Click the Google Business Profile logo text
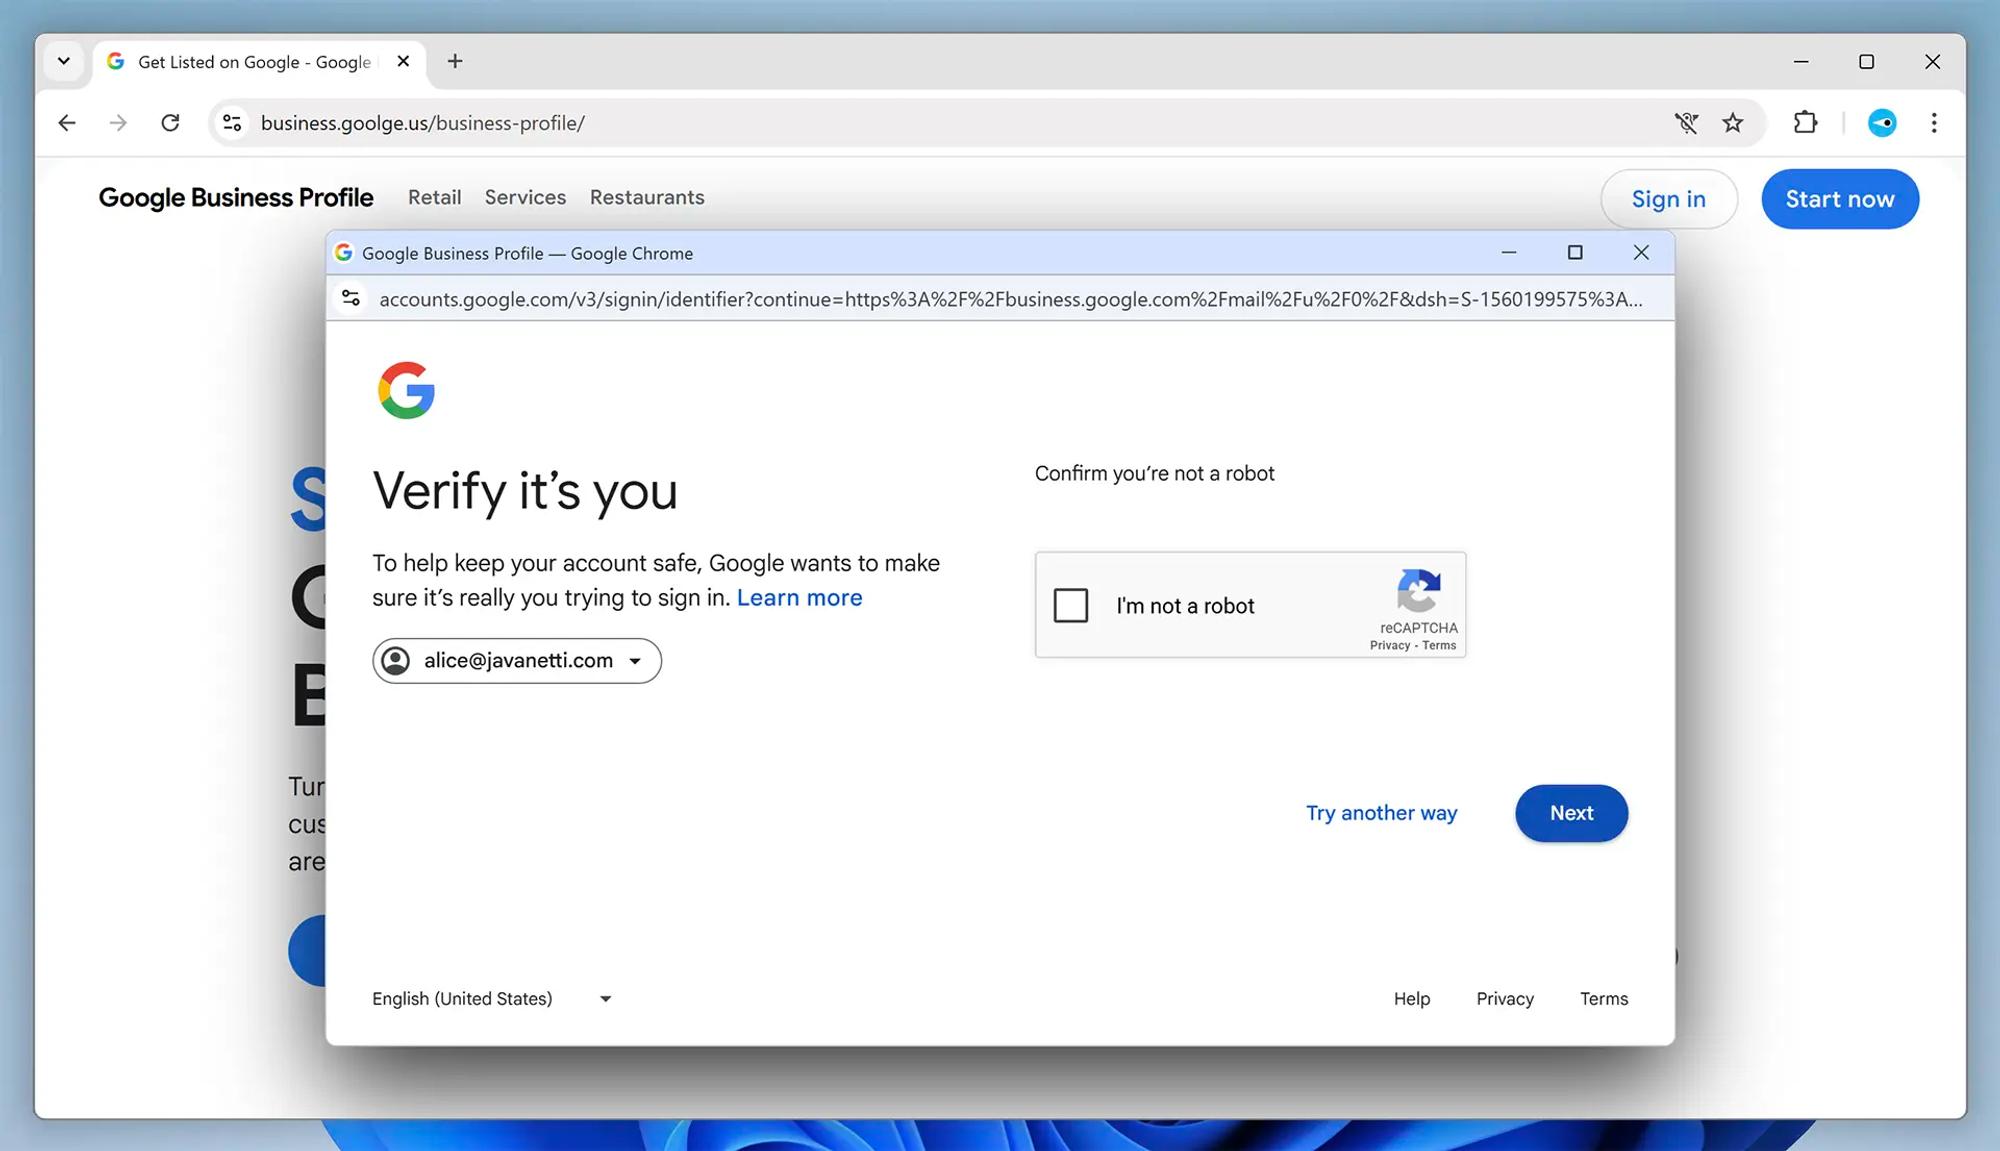 [x=236, y=198]
